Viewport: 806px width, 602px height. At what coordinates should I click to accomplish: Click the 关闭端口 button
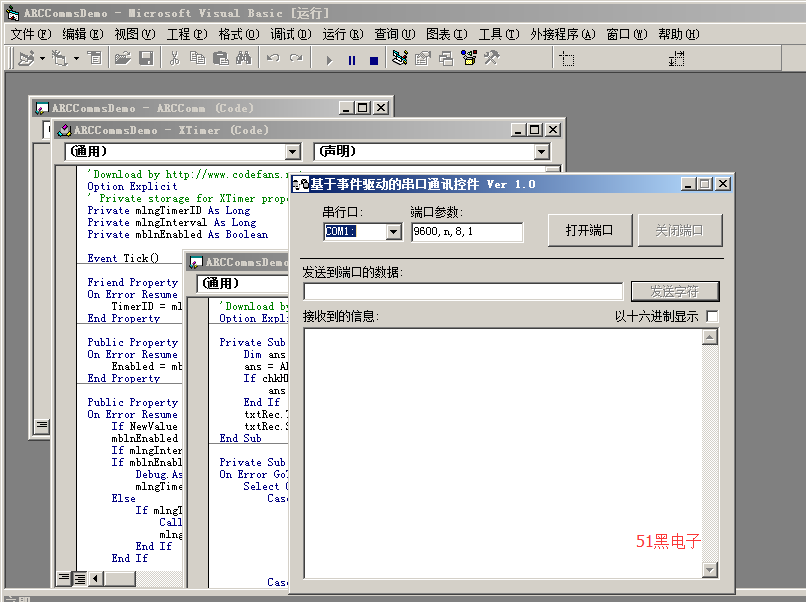coord(680,230)
